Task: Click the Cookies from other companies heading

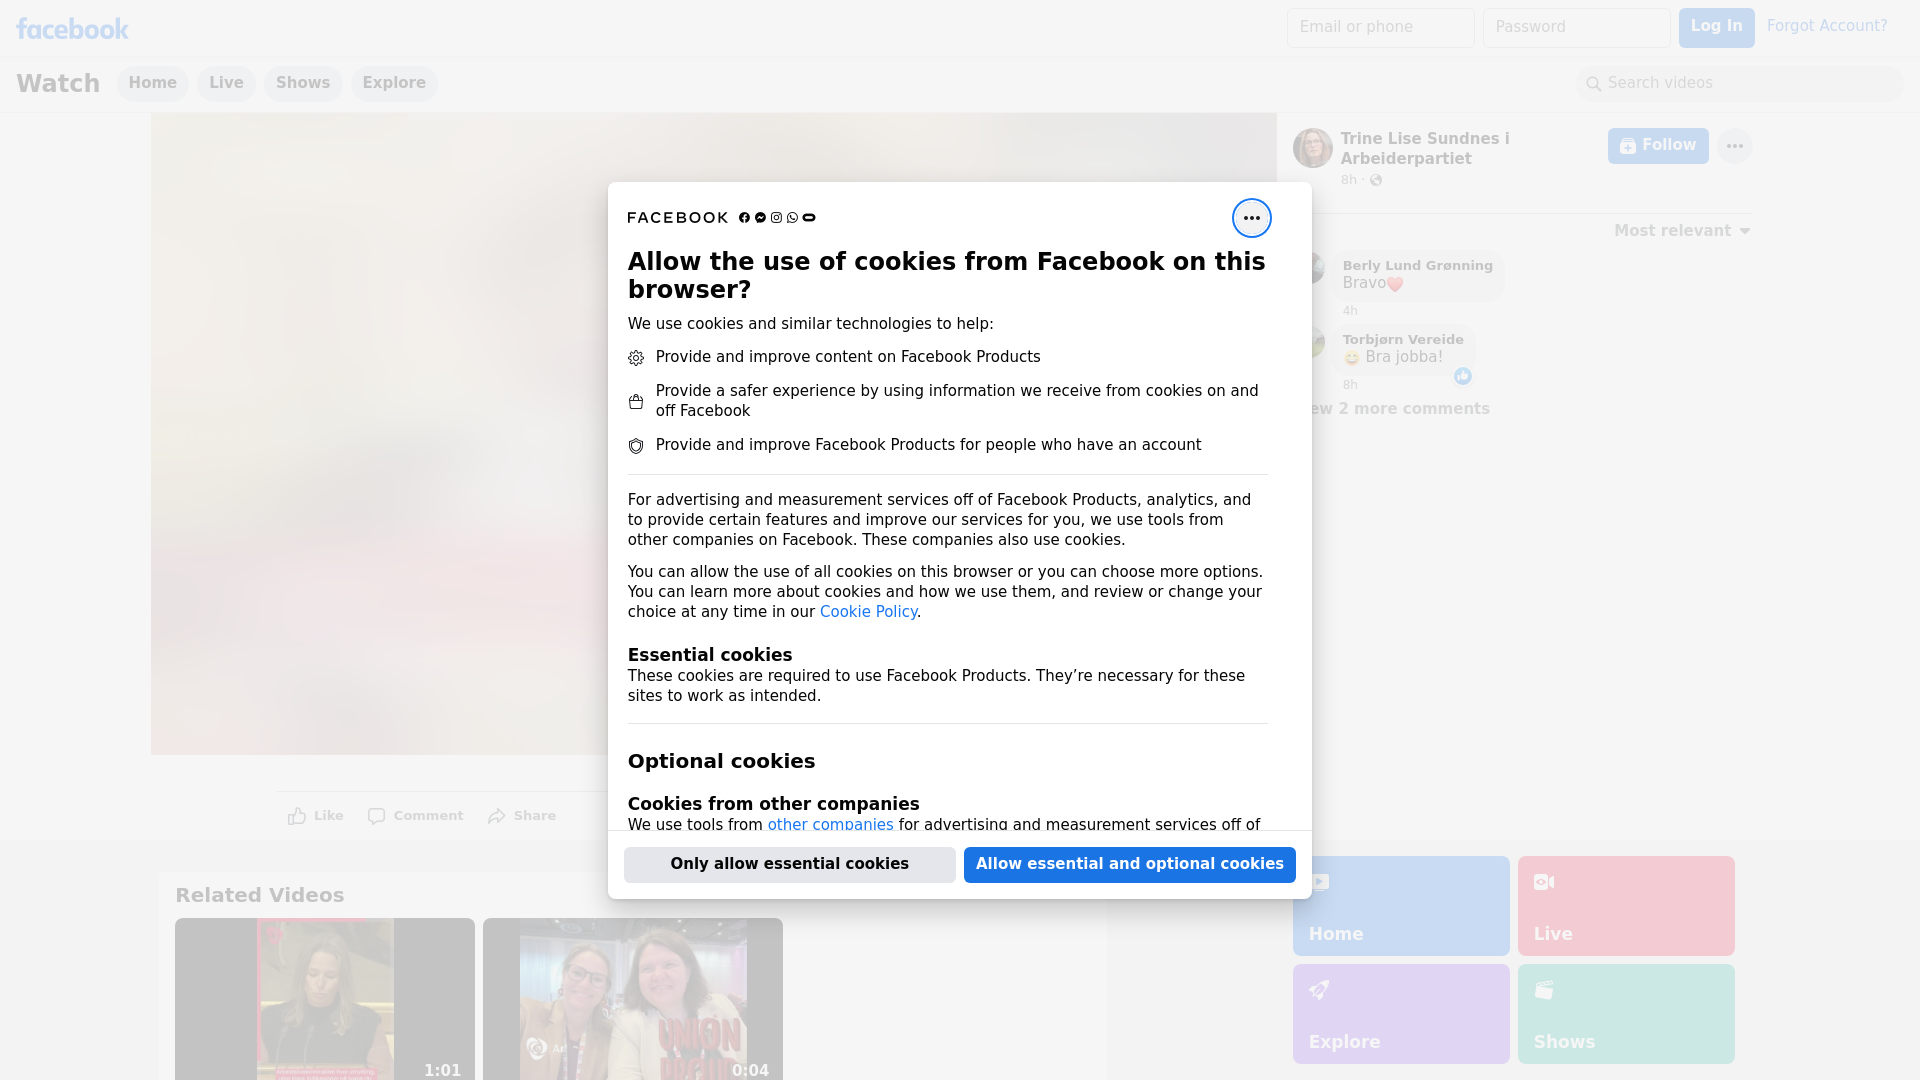Action: [x=773, y=804]
